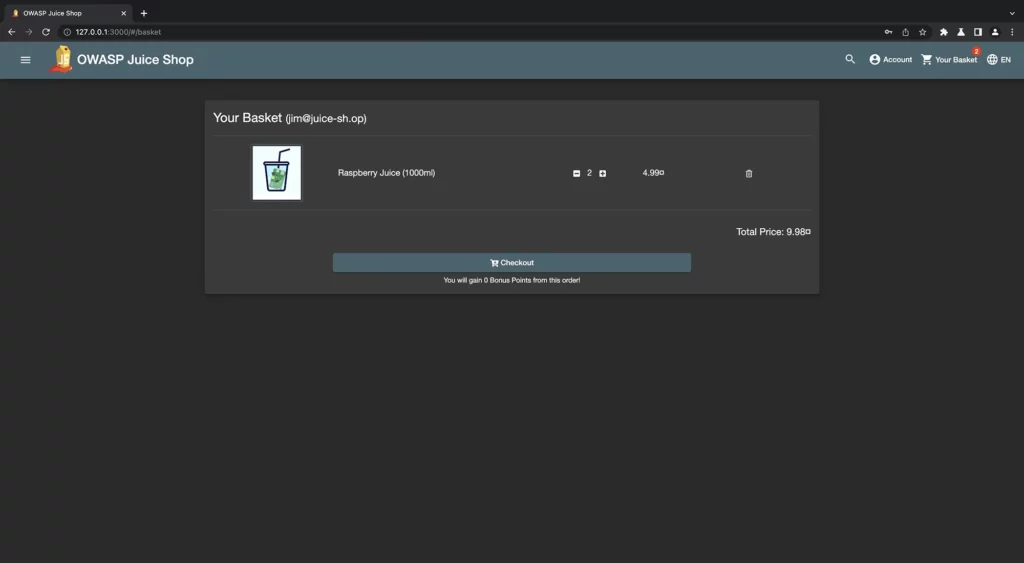
Task: Click the basket count badge showing 2
Action: 976,51
